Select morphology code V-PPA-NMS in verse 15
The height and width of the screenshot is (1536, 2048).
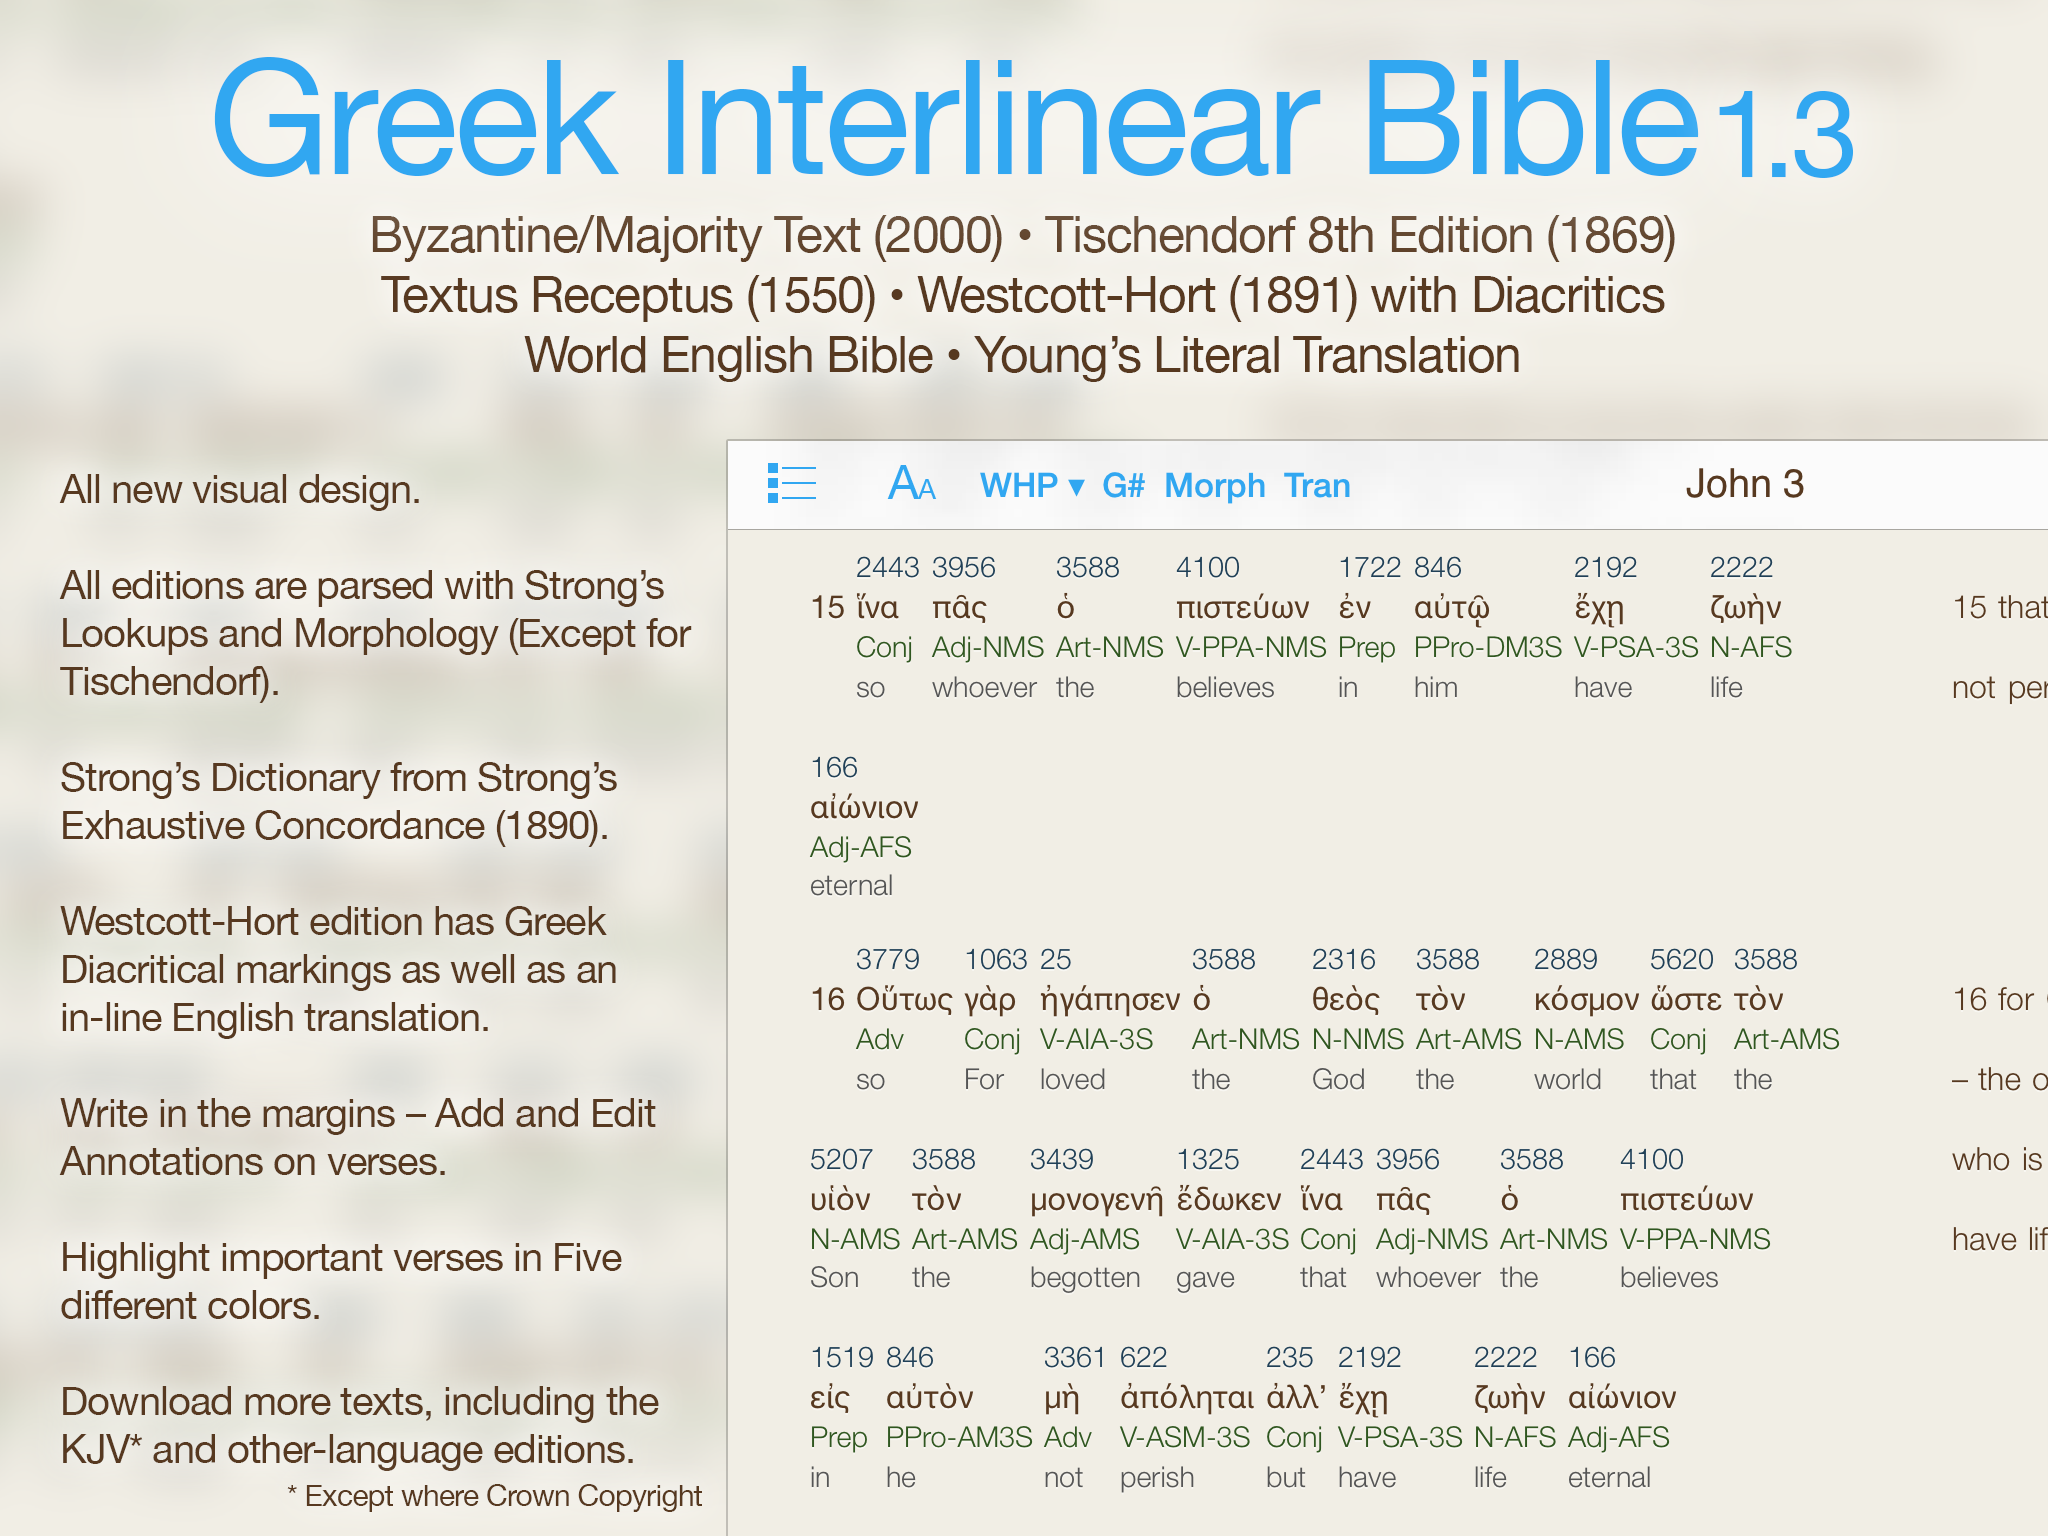(x=1250, y=648)
